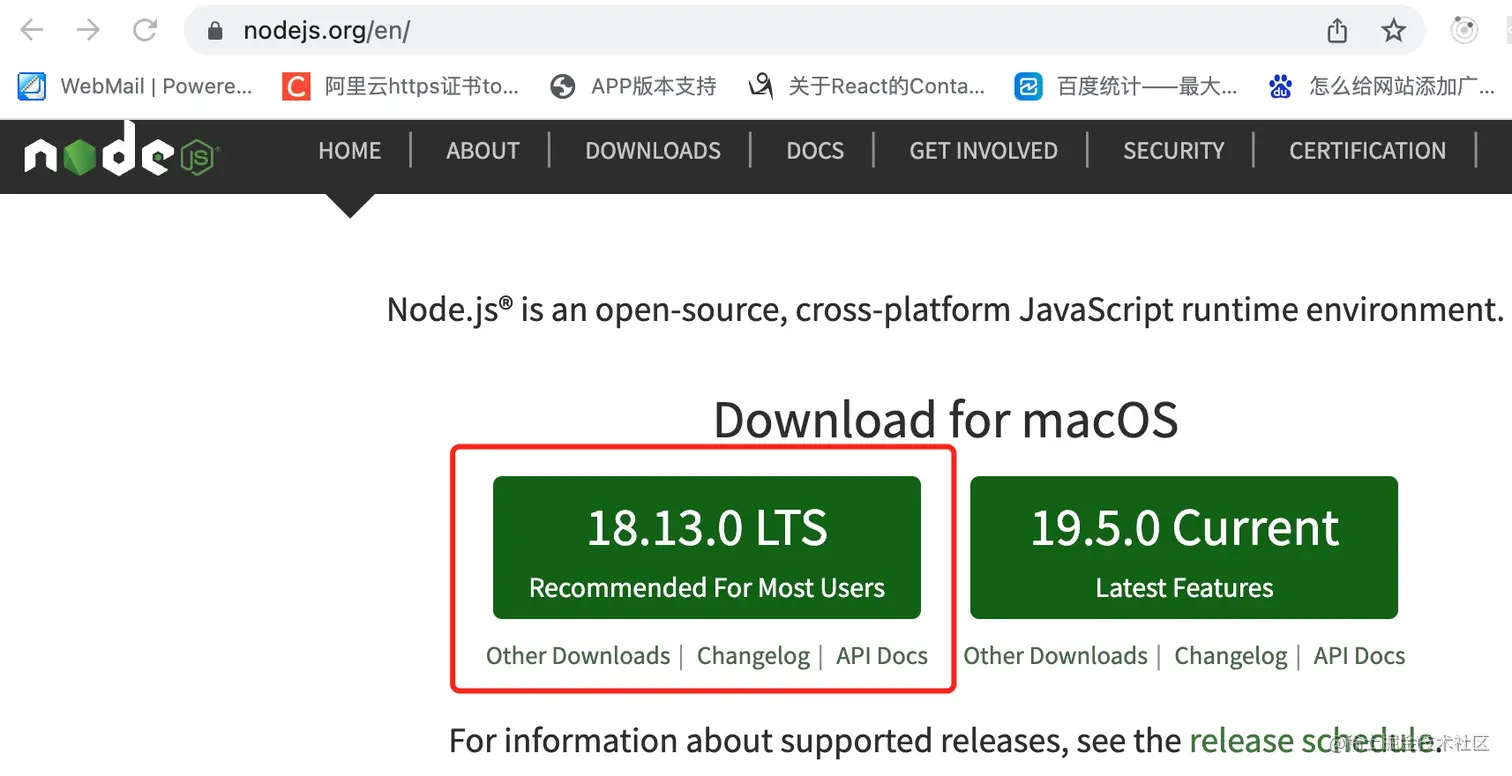Viewport: 1512px width, 776px height.
Task: Click the browser forward arrow
Action: pyautogui.click(x=89, y=30)
